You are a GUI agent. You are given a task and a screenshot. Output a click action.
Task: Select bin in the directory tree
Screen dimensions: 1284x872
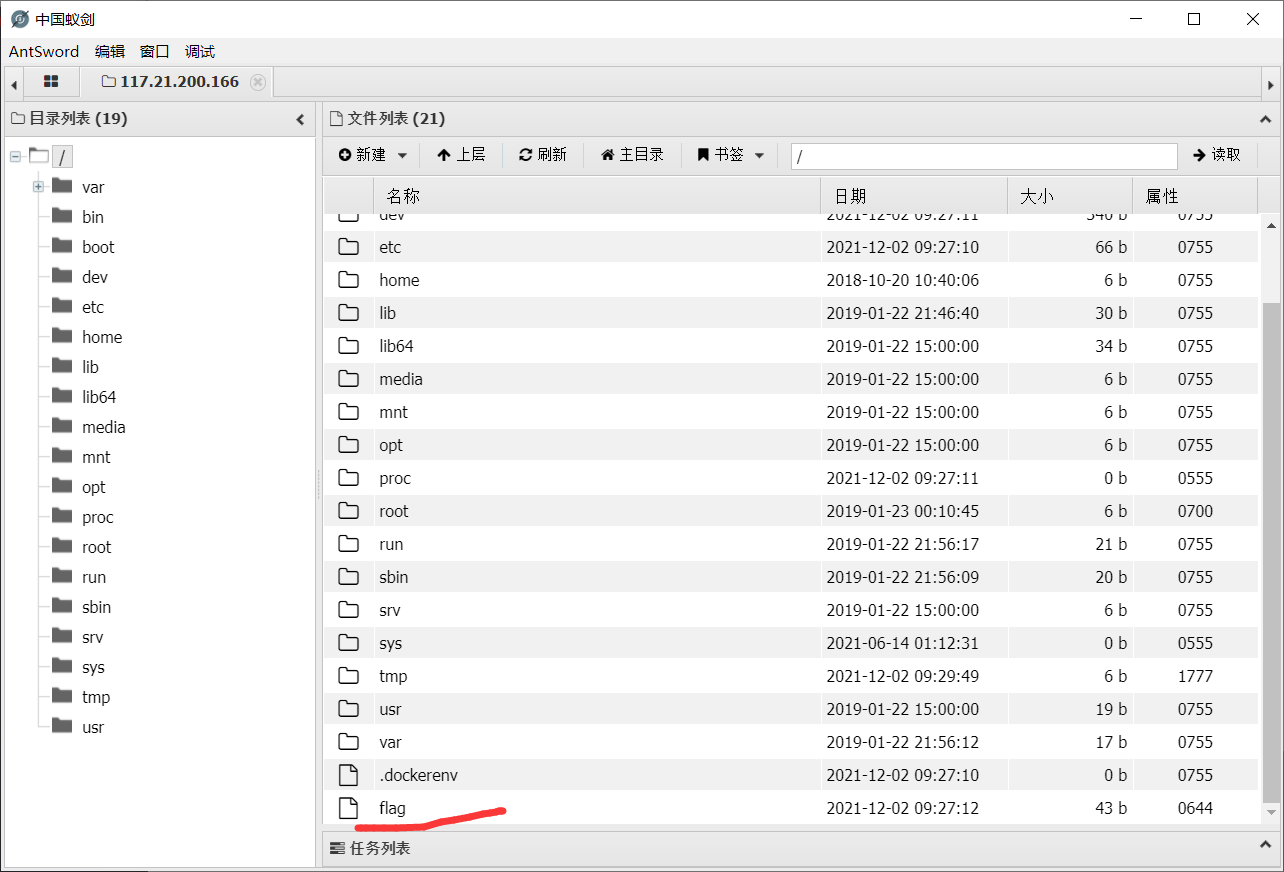click(93, 217)
